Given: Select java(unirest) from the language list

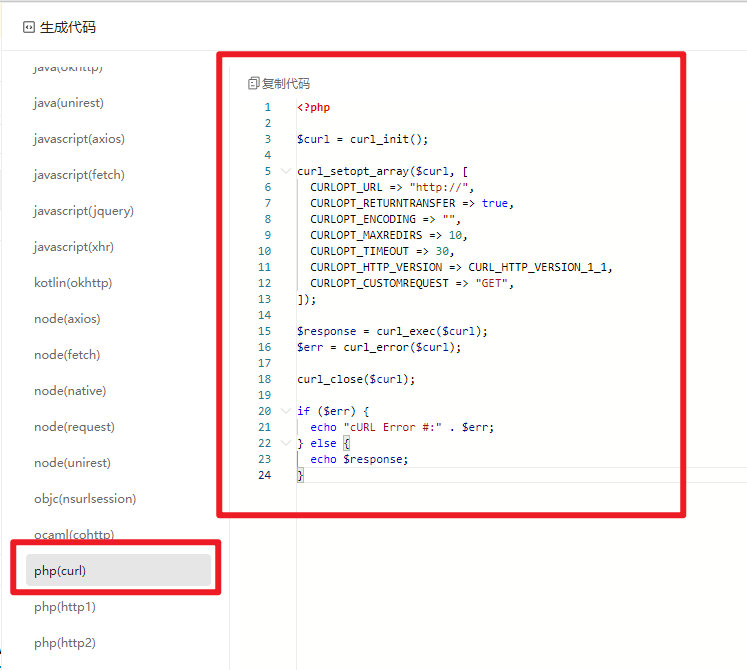Looking at the screenshot, I should click(69, 103).
